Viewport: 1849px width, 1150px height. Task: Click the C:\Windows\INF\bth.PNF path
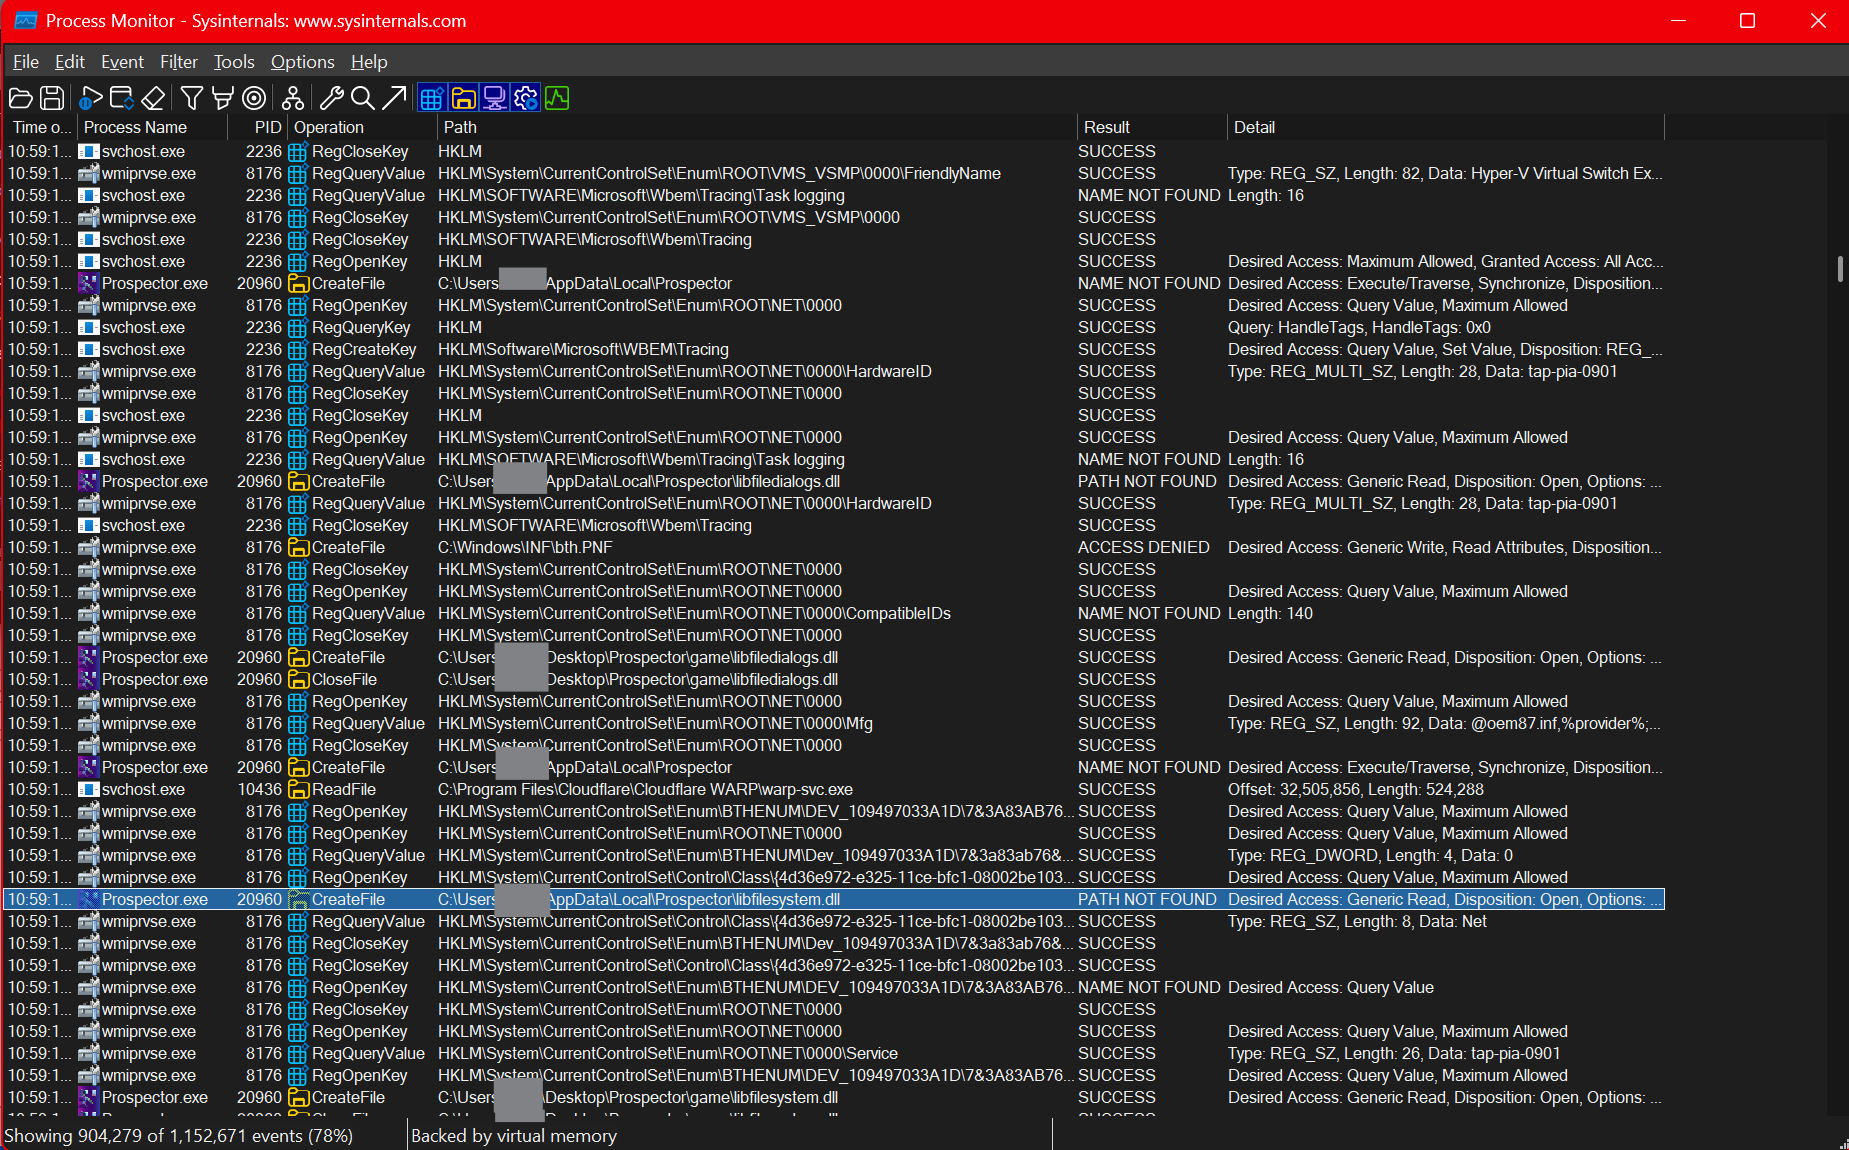pyautogui.click(x=525, y=547)
